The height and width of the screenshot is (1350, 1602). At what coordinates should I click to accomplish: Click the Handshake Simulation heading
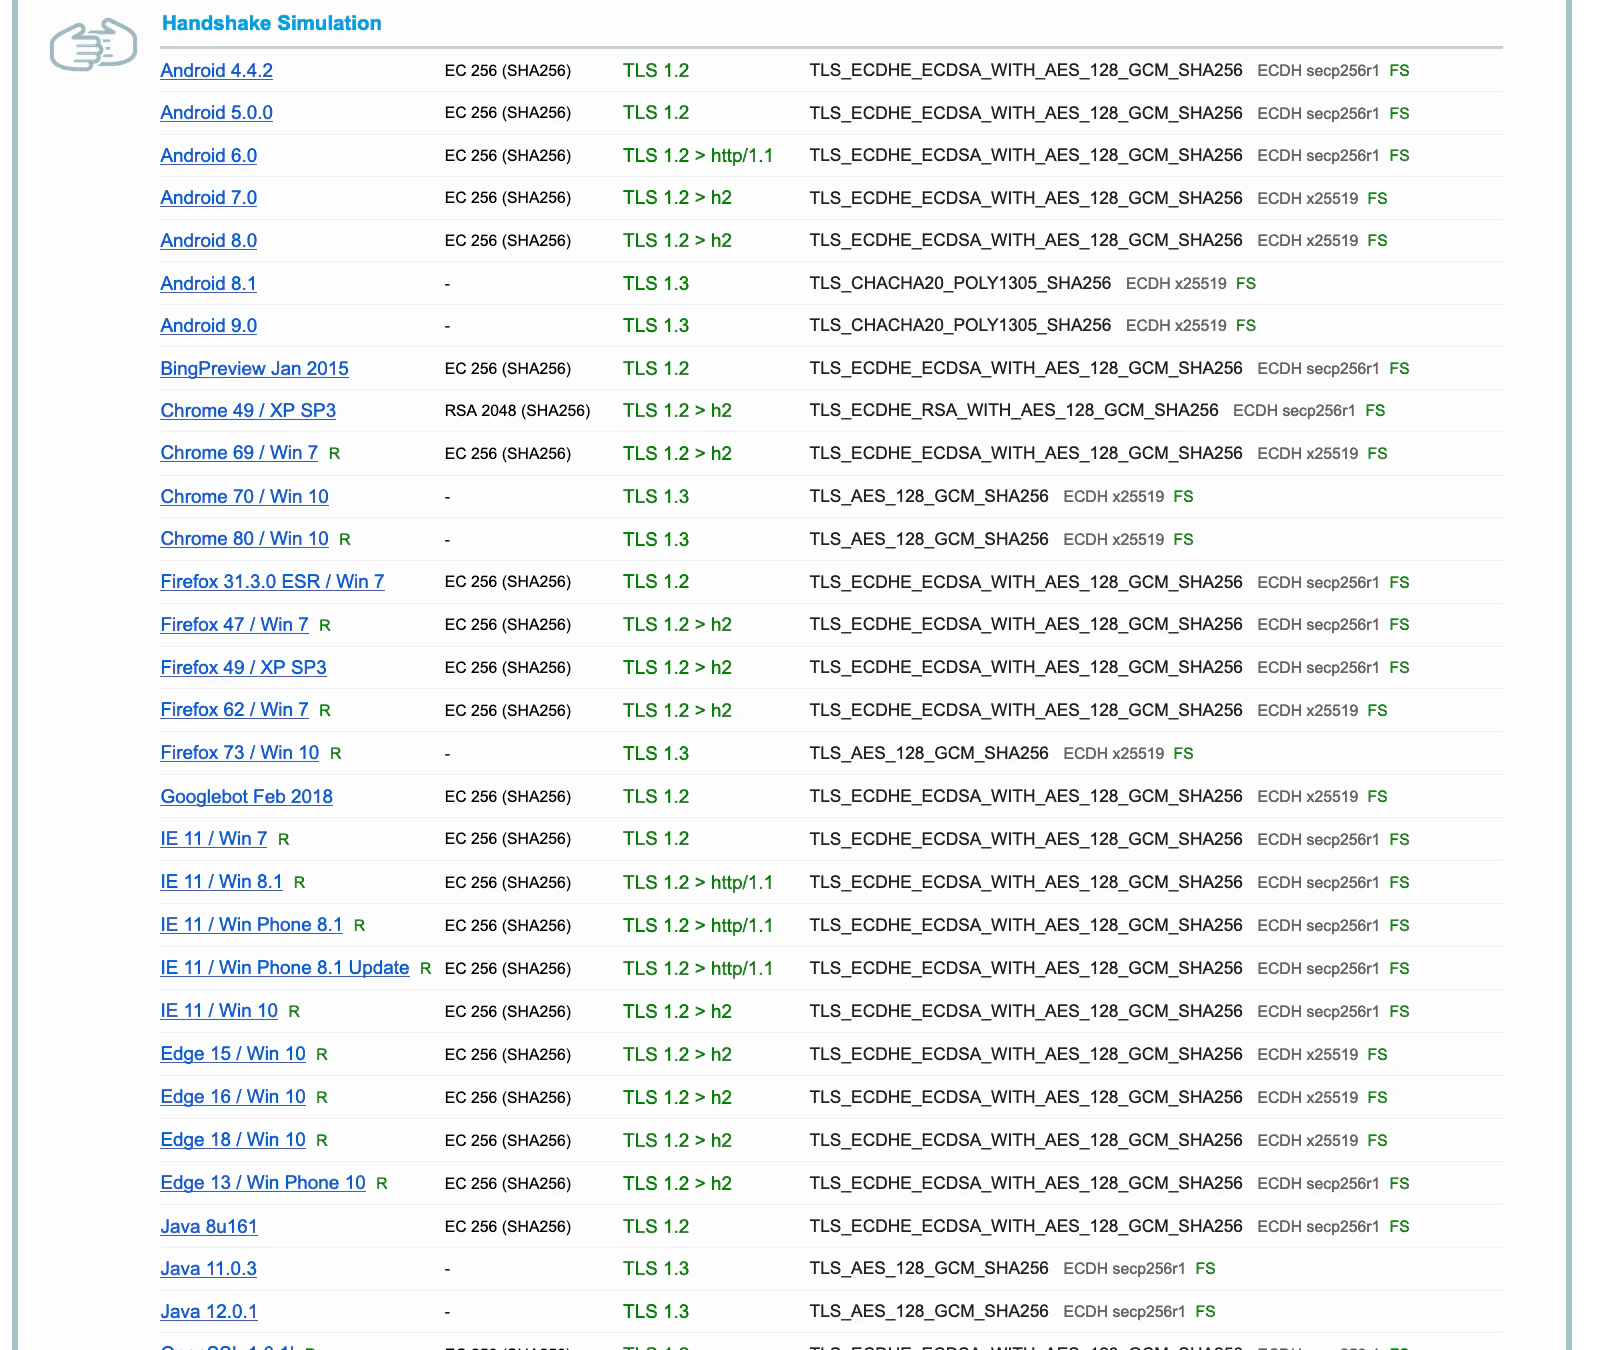pos(272,23)
